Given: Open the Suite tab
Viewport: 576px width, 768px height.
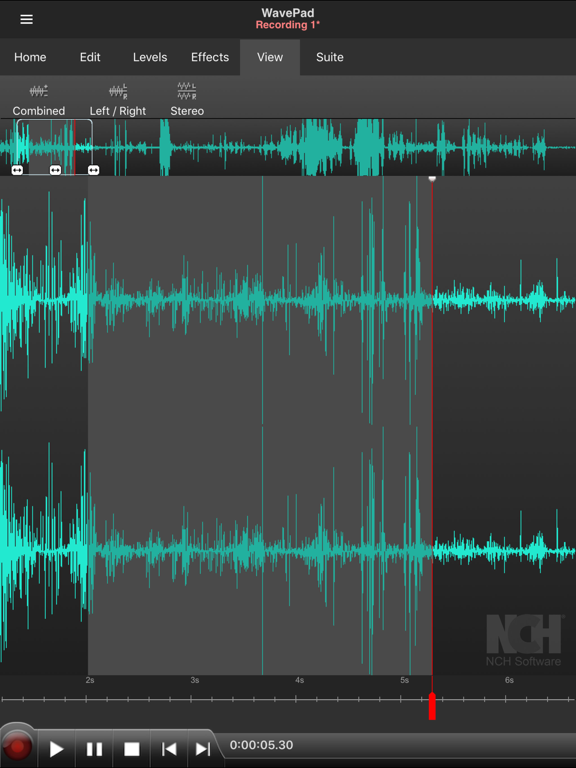Looking at the screenshot, I should 330,57.
